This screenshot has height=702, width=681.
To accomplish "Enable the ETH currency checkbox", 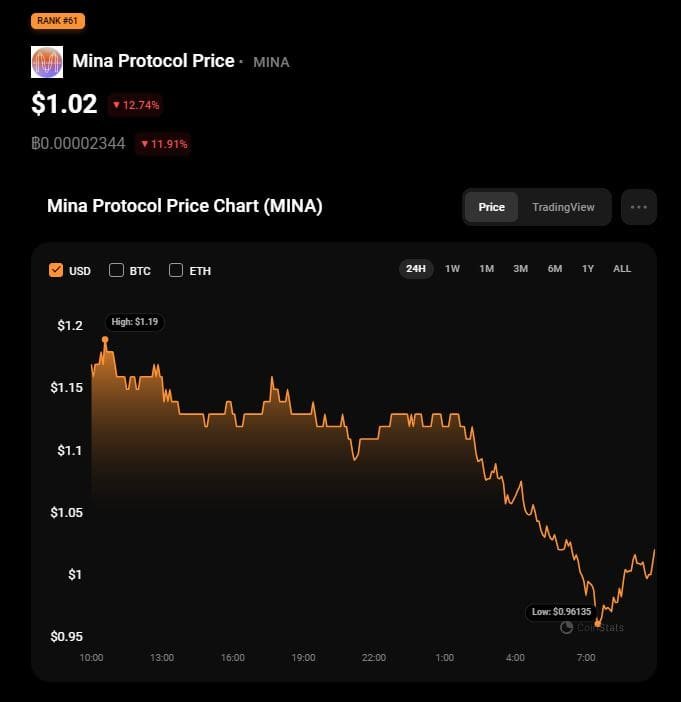I will point(176,270).
